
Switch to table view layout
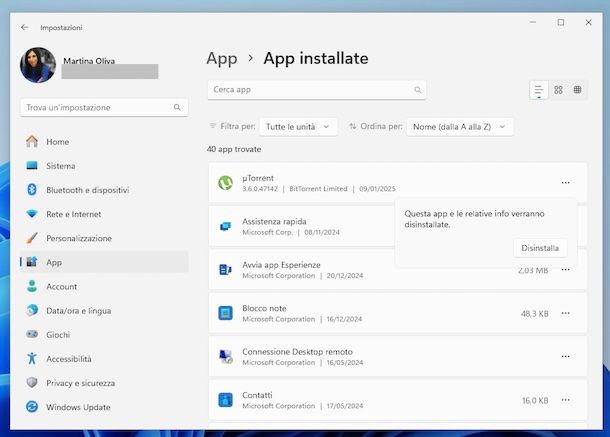[x=577, y=90]
